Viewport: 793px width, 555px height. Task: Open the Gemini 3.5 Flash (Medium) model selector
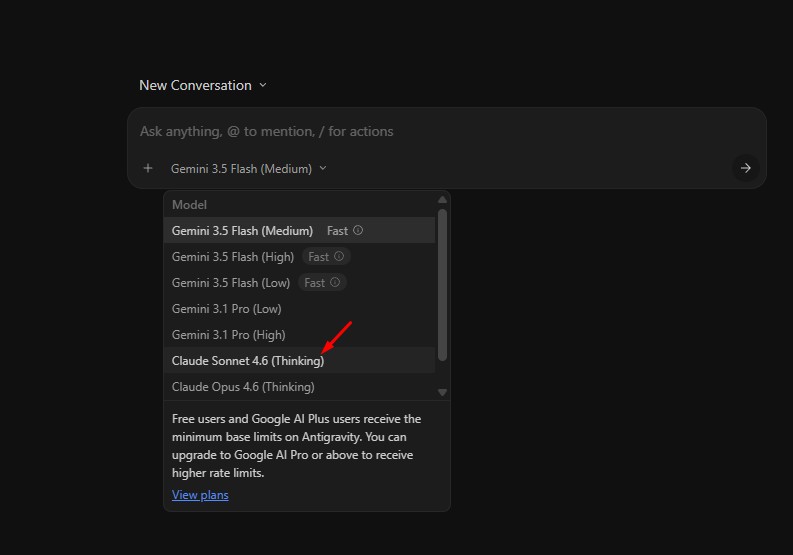click(248, 168)
